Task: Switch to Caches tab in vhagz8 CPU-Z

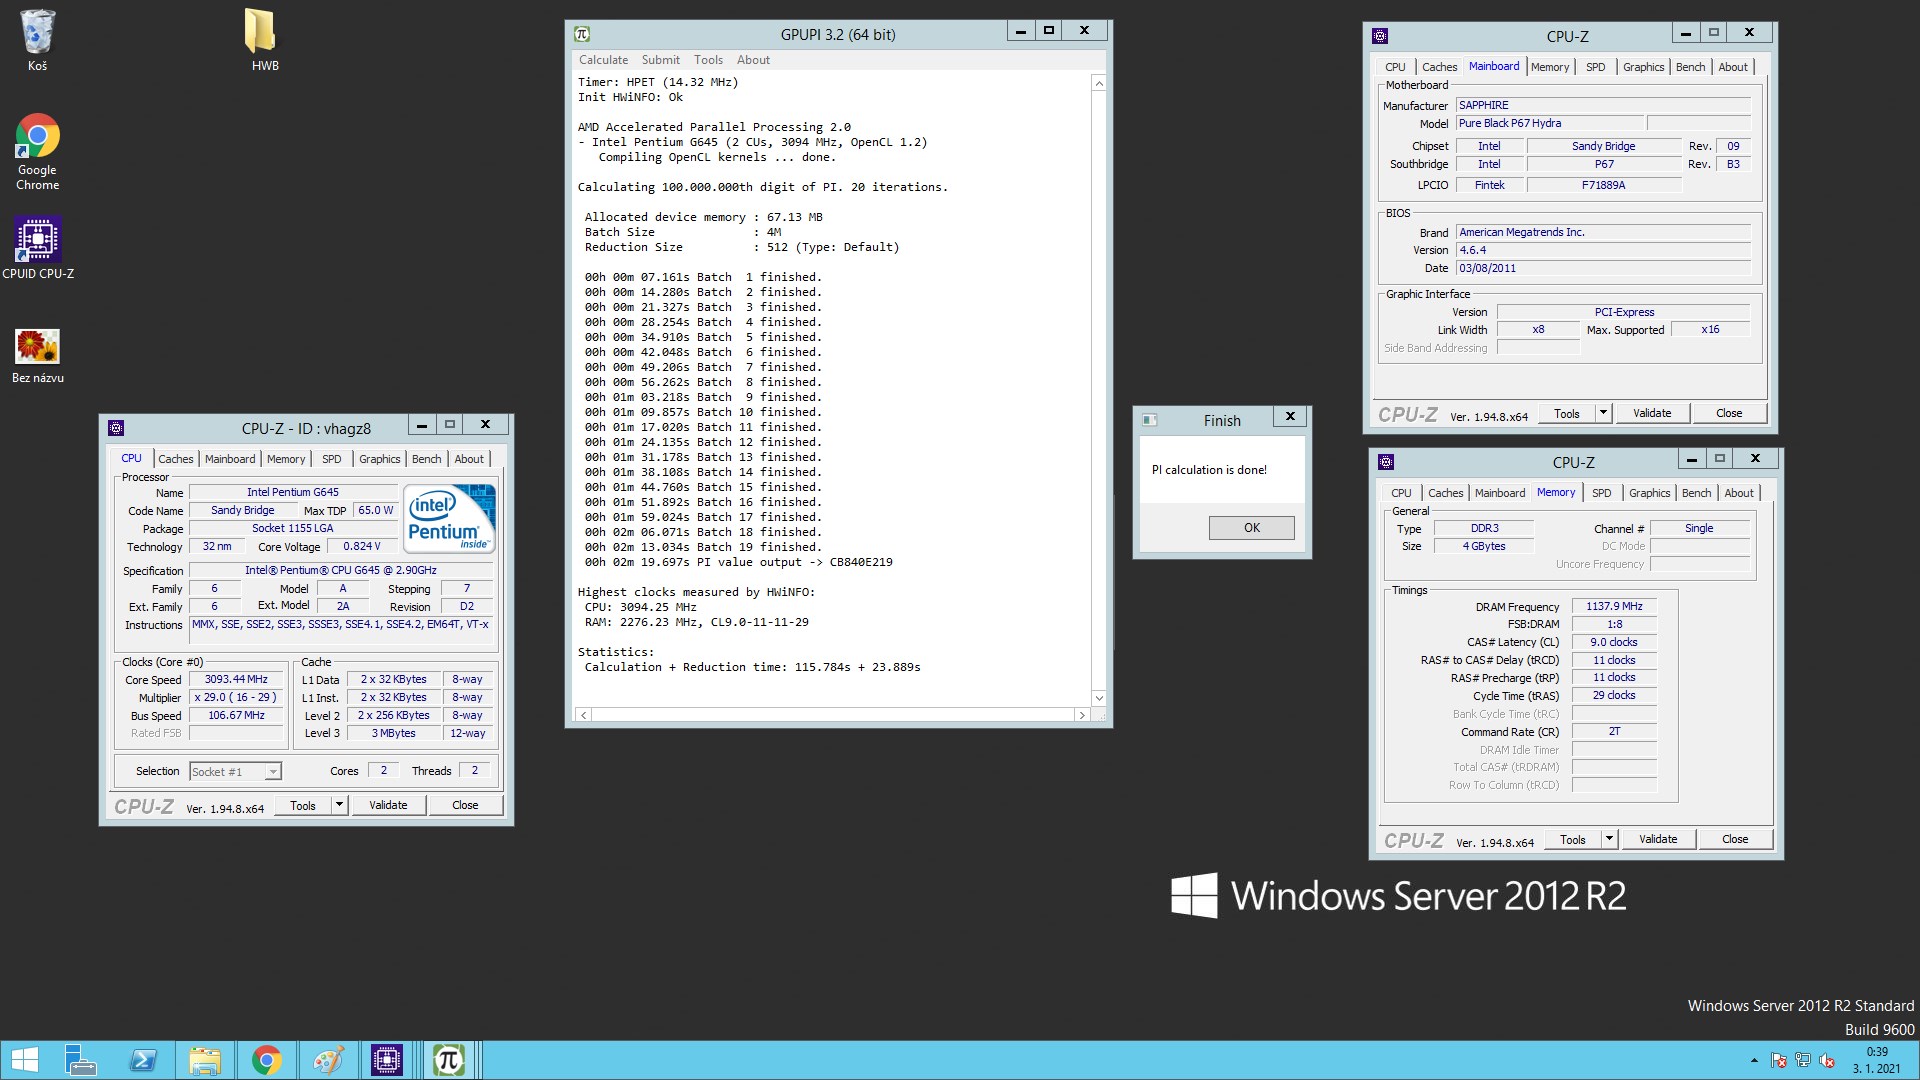Action: [x=175, y=459]
